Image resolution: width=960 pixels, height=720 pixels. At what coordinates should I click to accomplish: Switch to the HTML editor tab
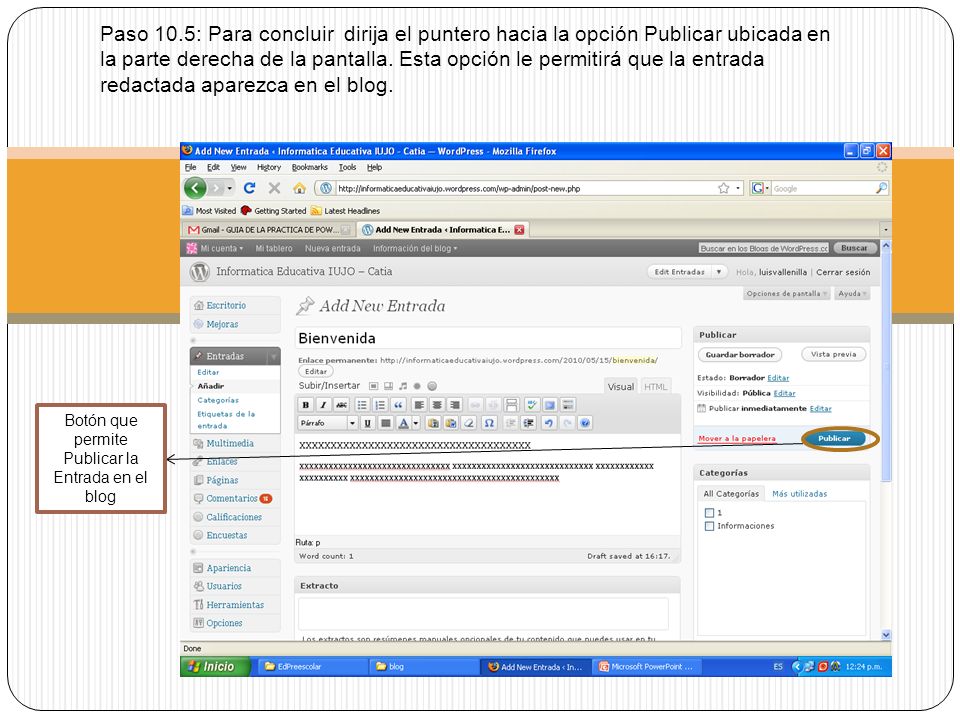pyautogui.click(x=656, y=387)
